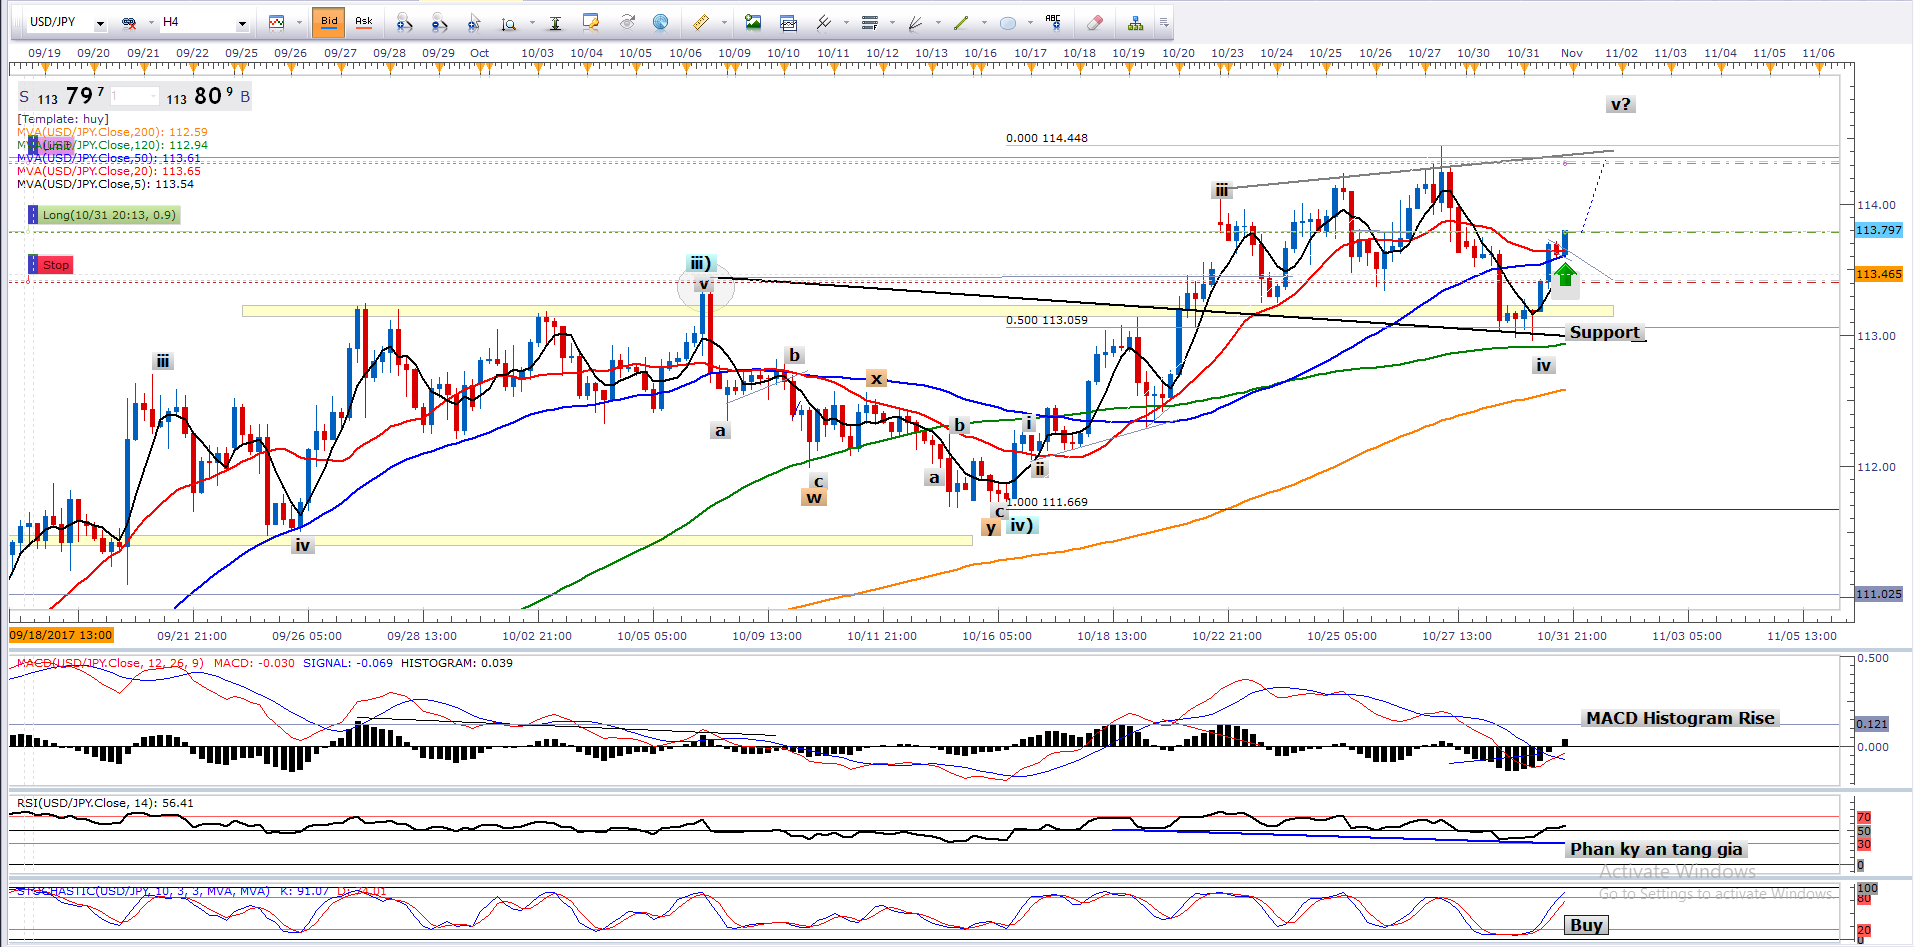Image resolution: width=1914 pixels, height=947 pixels.
Task: Click the trade amount input box
Action: pos(134,97)
